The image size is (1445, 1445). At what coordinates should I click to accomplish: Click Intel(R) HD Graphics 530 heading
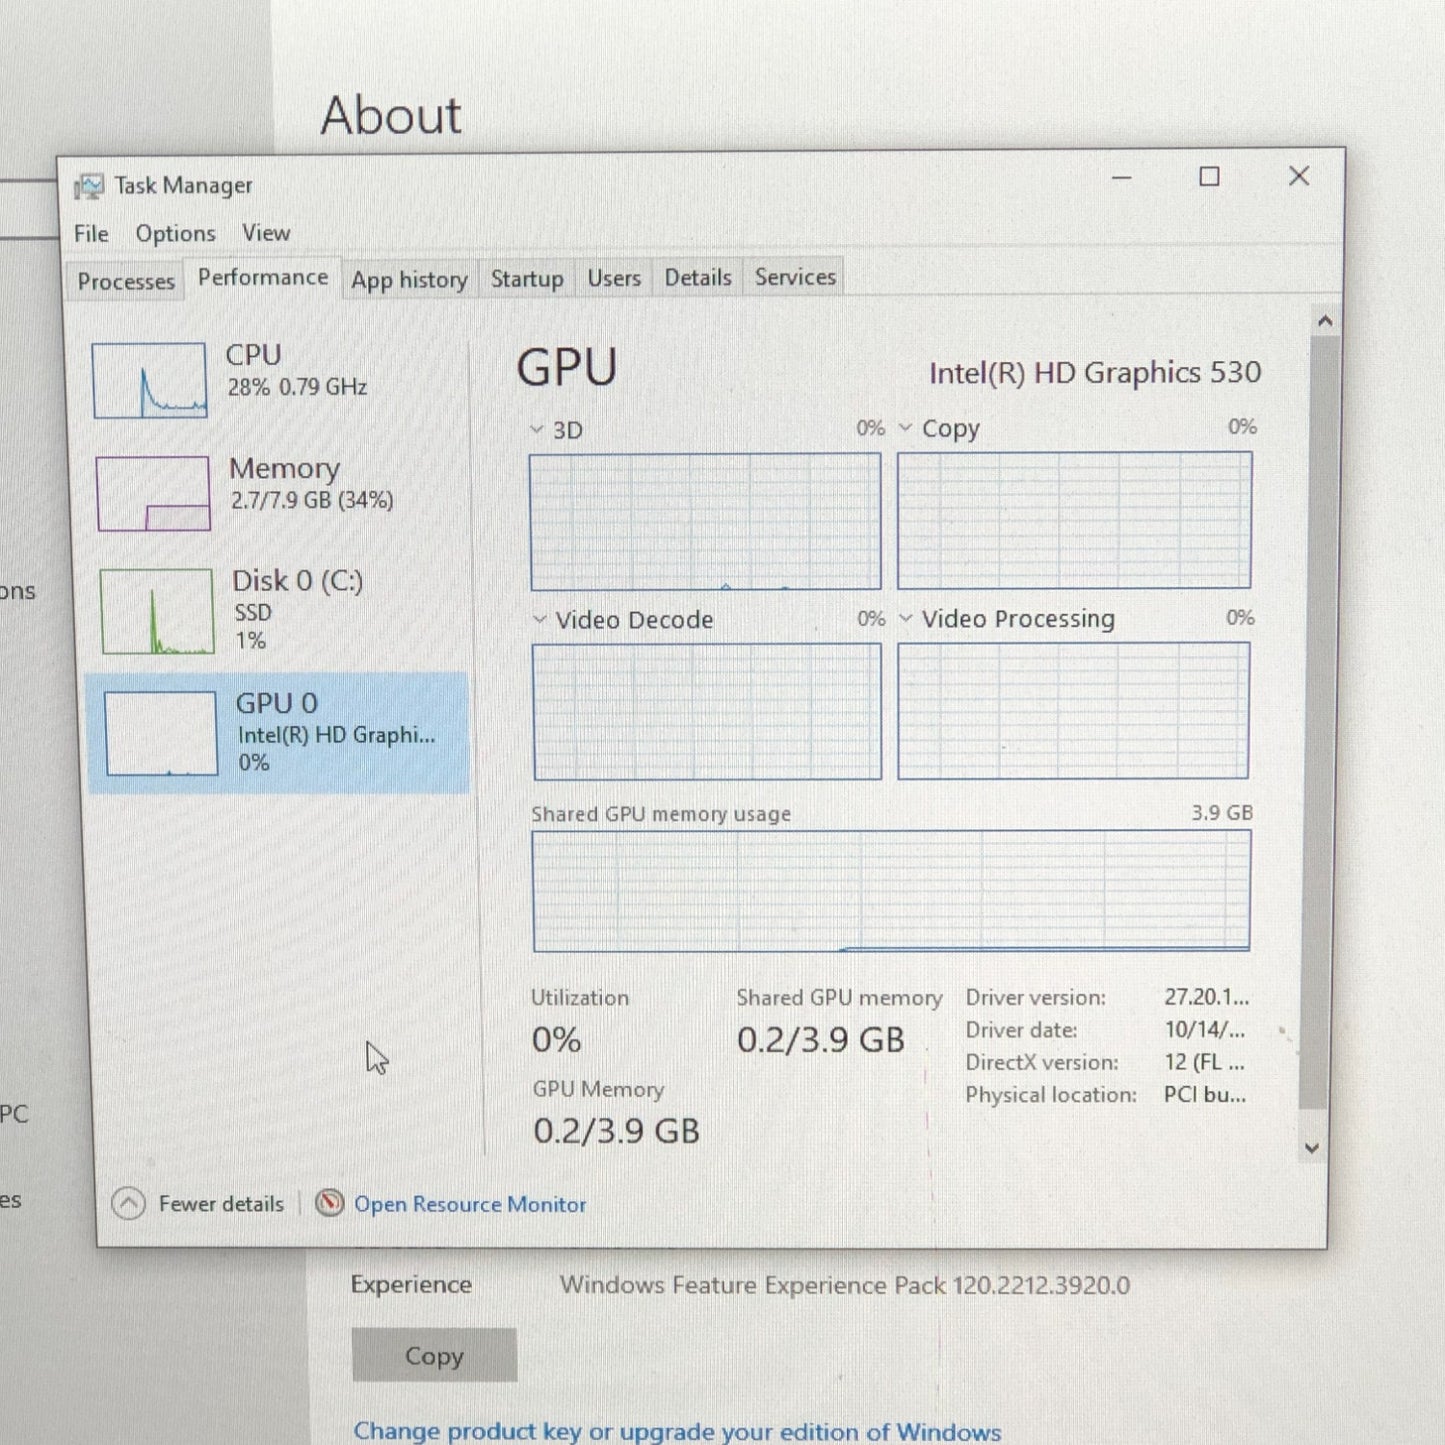1095,373
